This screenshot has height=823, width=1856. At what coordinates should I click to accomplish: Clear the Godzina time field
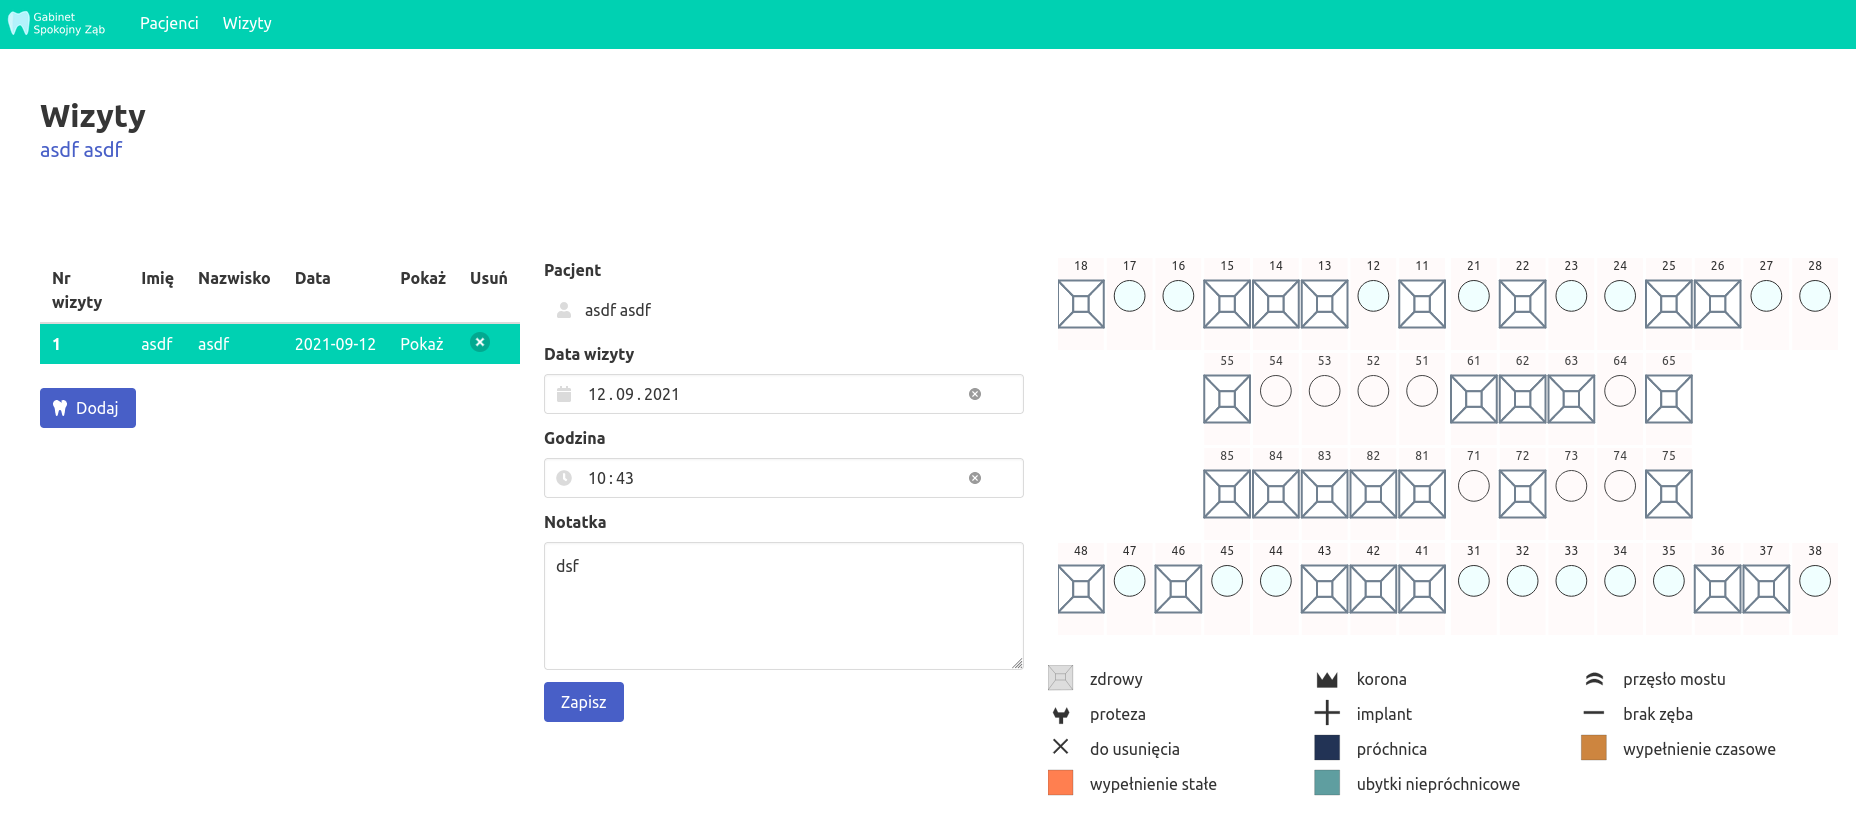click(x=974, y=478)
